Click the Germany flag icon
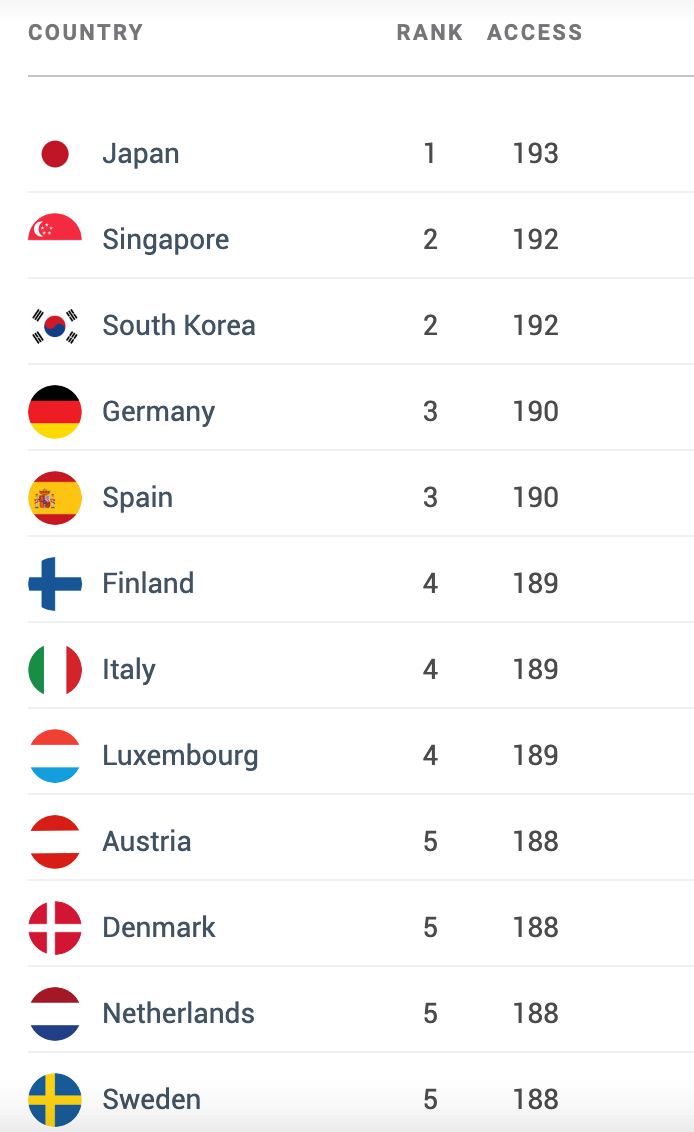Viewport: 694px width, 1132px height. [55, 412]
